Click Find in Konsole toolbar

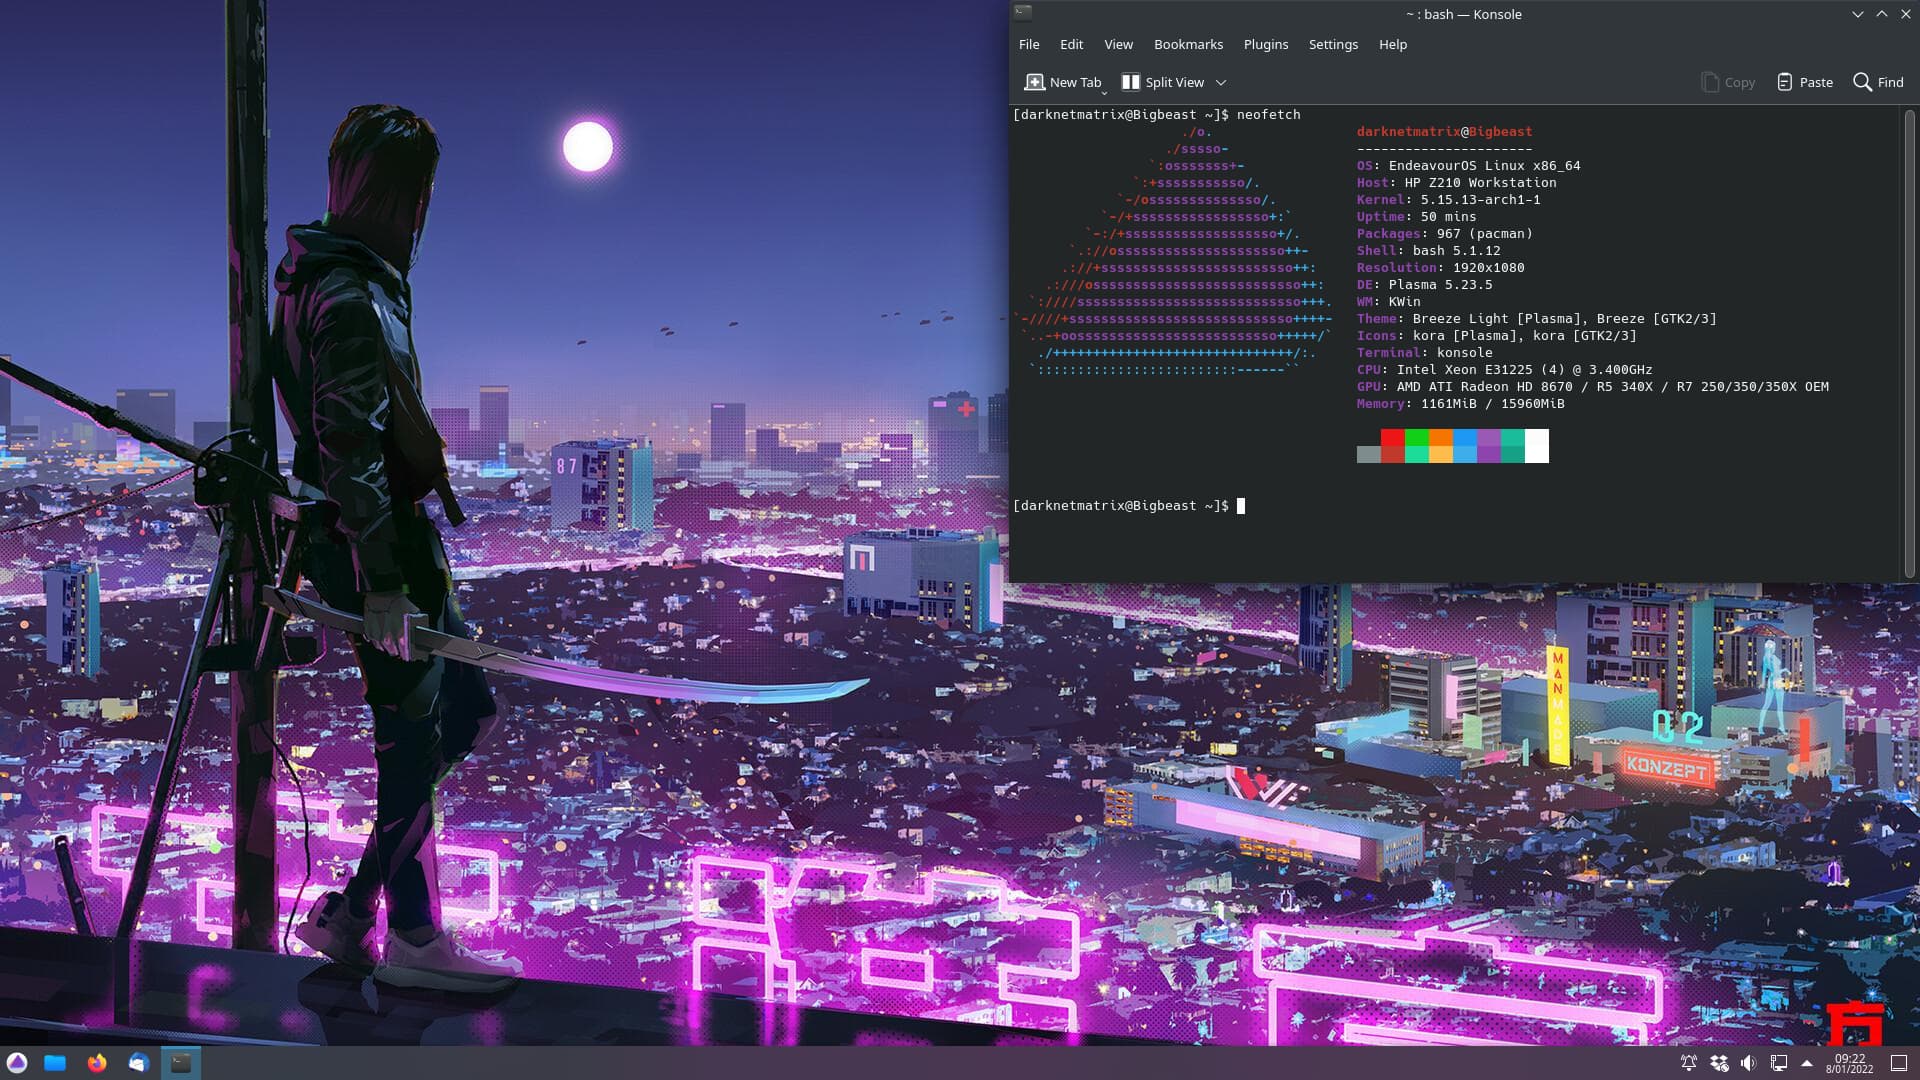coord(1878,82)
